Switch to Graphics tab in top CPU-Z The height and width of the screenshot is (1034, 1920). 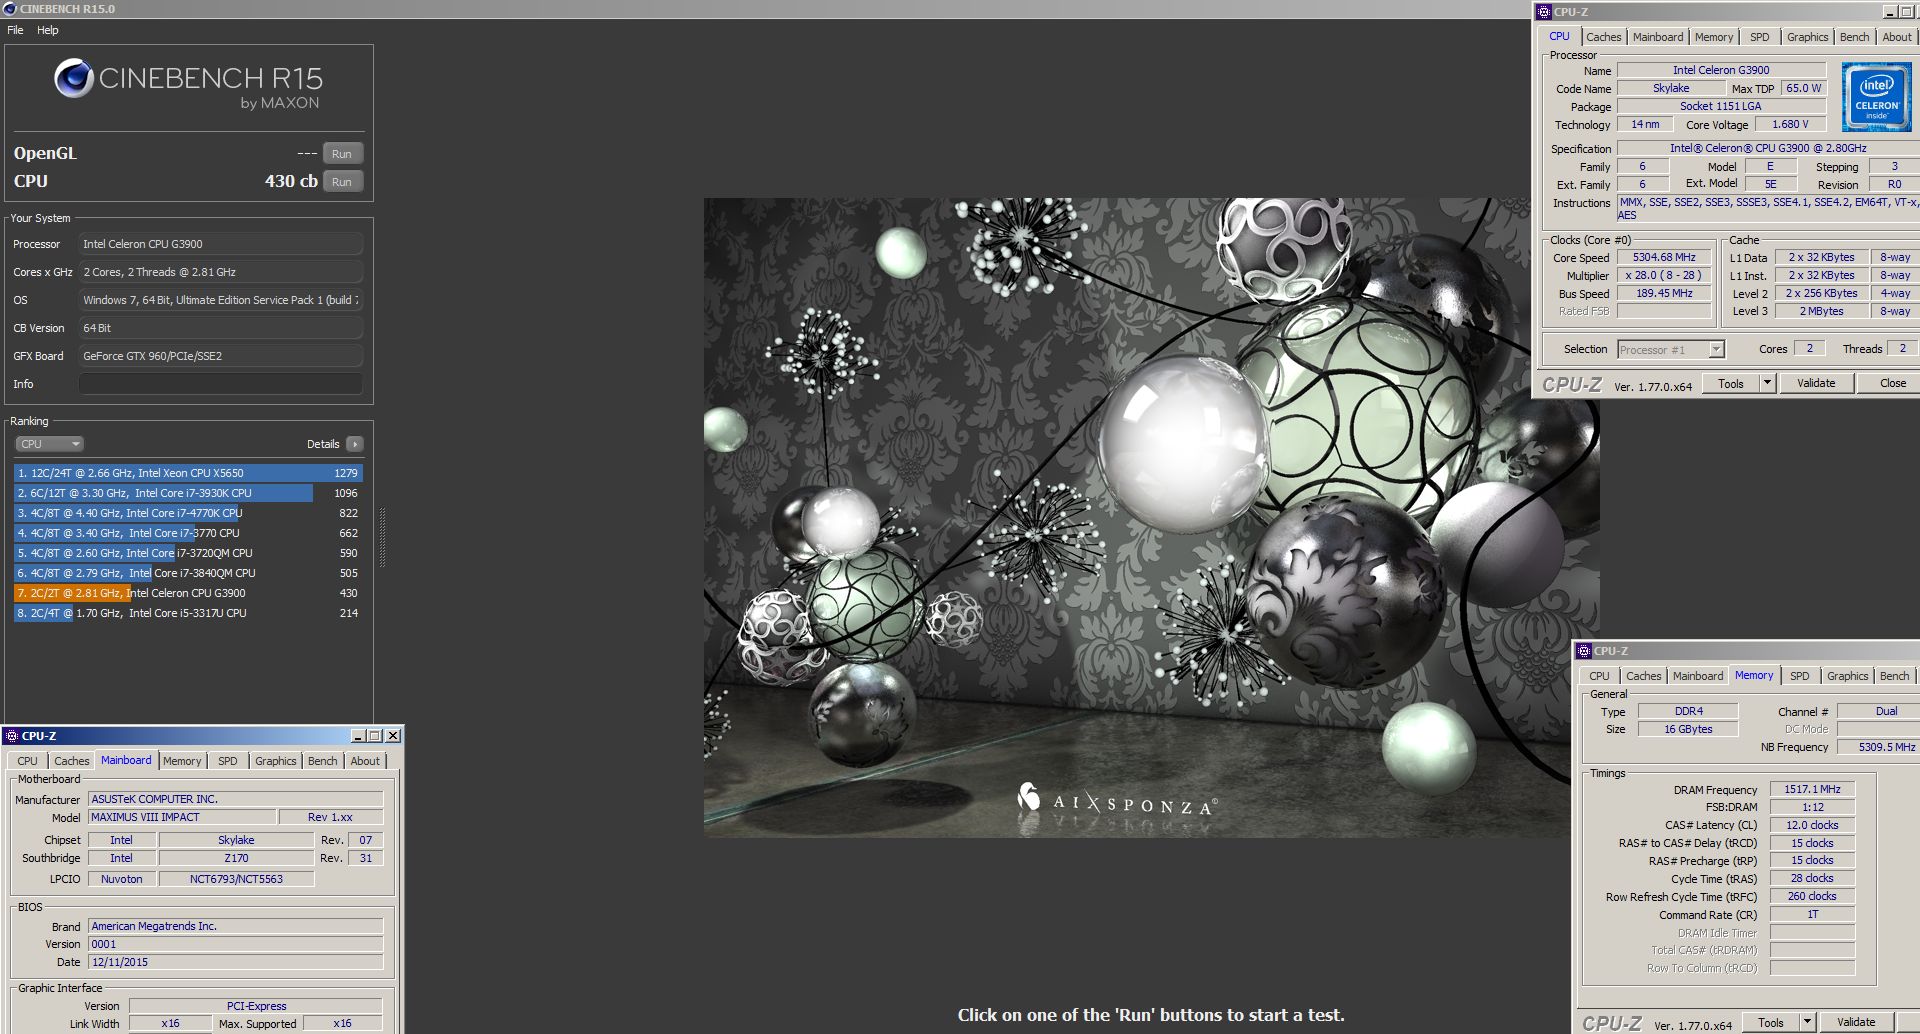[x=1807, y=37]
